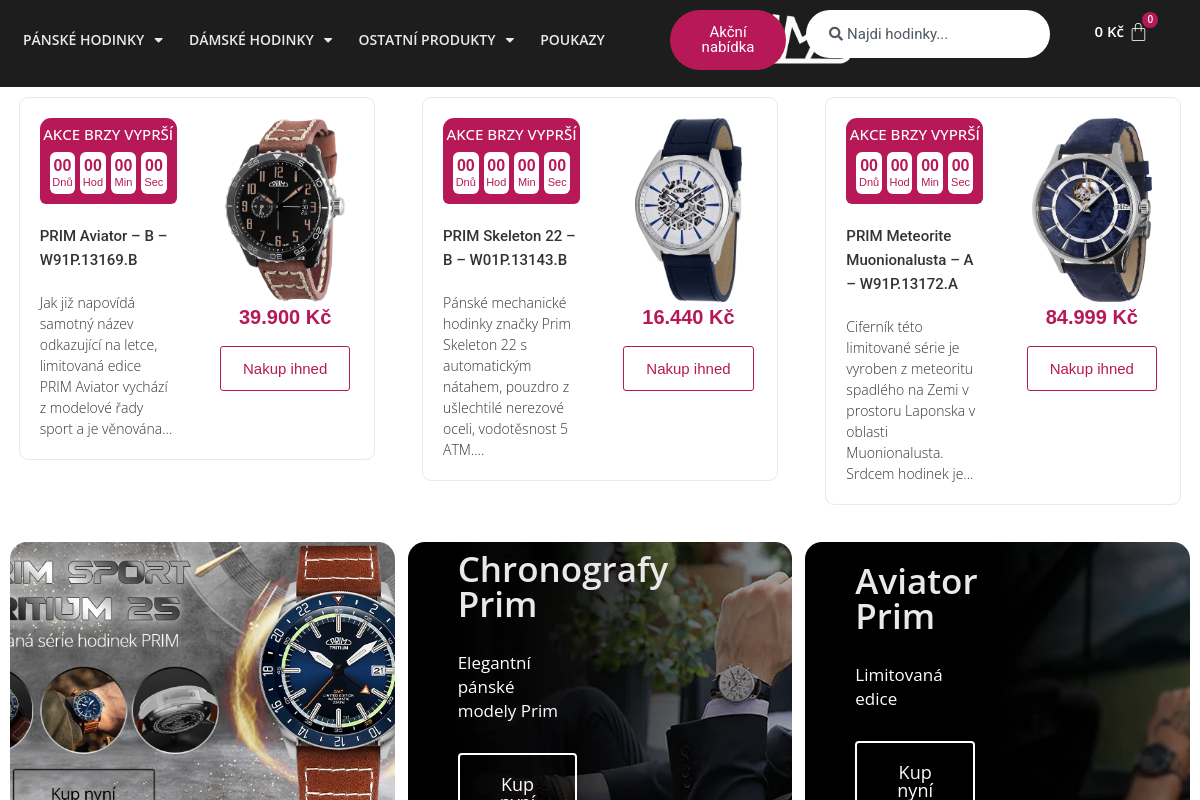Expand the Pánské hodinky dropdown arrow

coord(158,40)
